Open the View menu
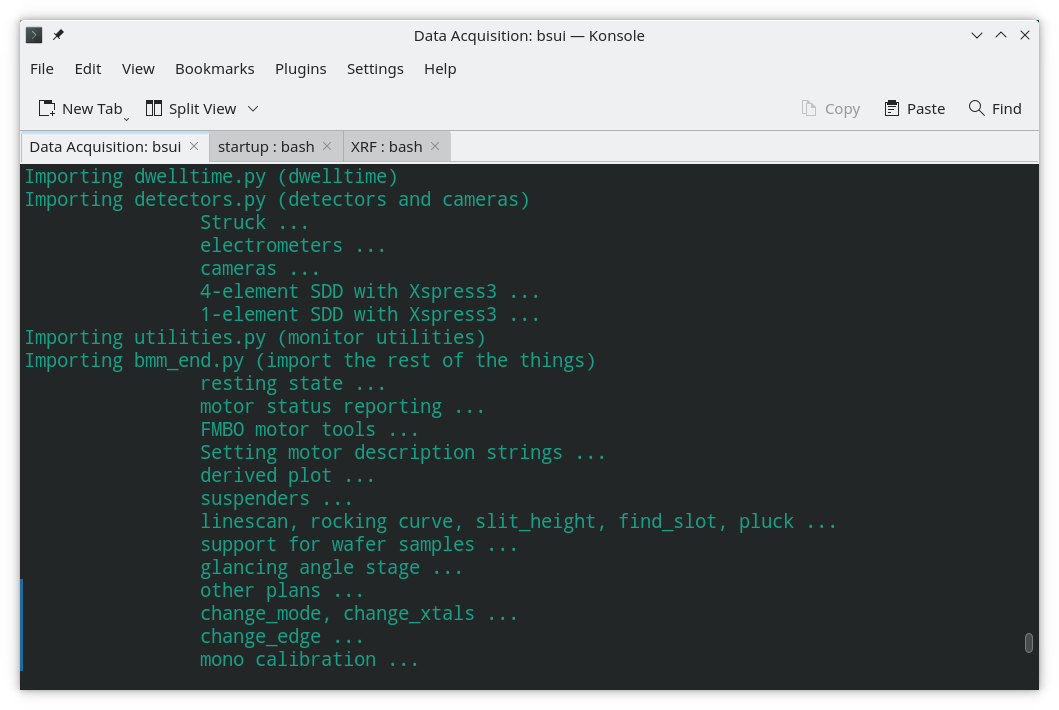This screenshot has width=1059, height=710. 138,69
